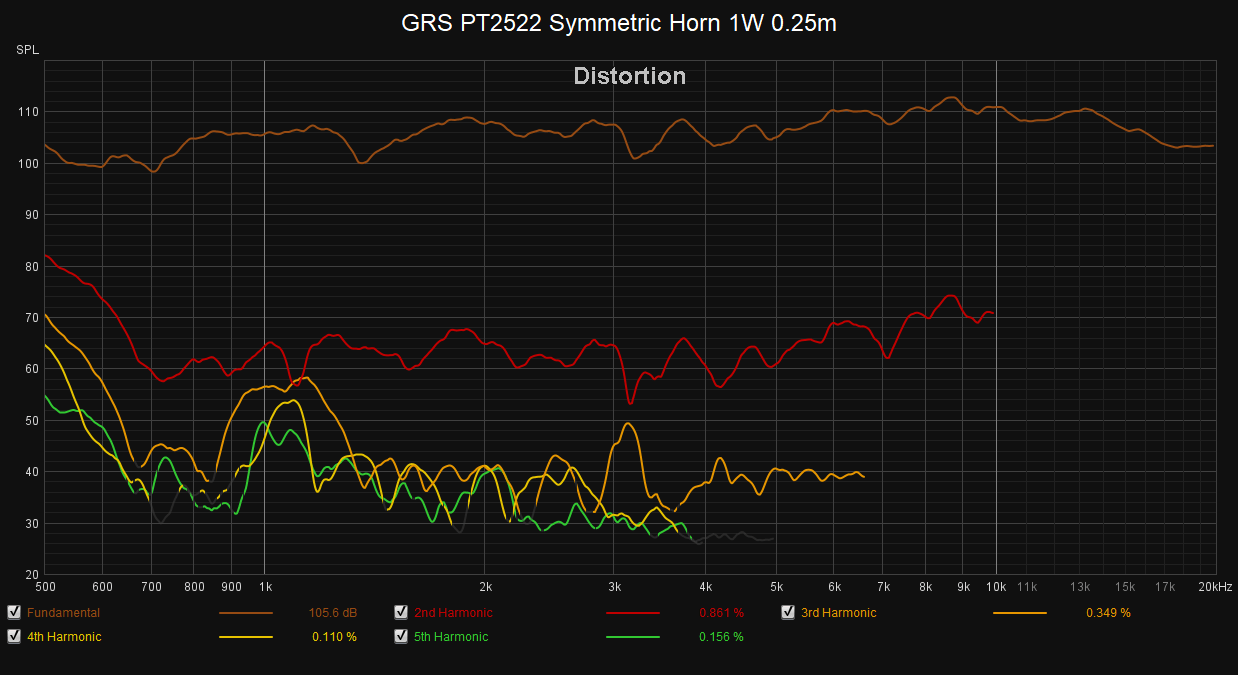The width and height of the screenshot is (1238, 675).
Task: Click the 5th Harmonic legend label
Action: coord(451,636)
